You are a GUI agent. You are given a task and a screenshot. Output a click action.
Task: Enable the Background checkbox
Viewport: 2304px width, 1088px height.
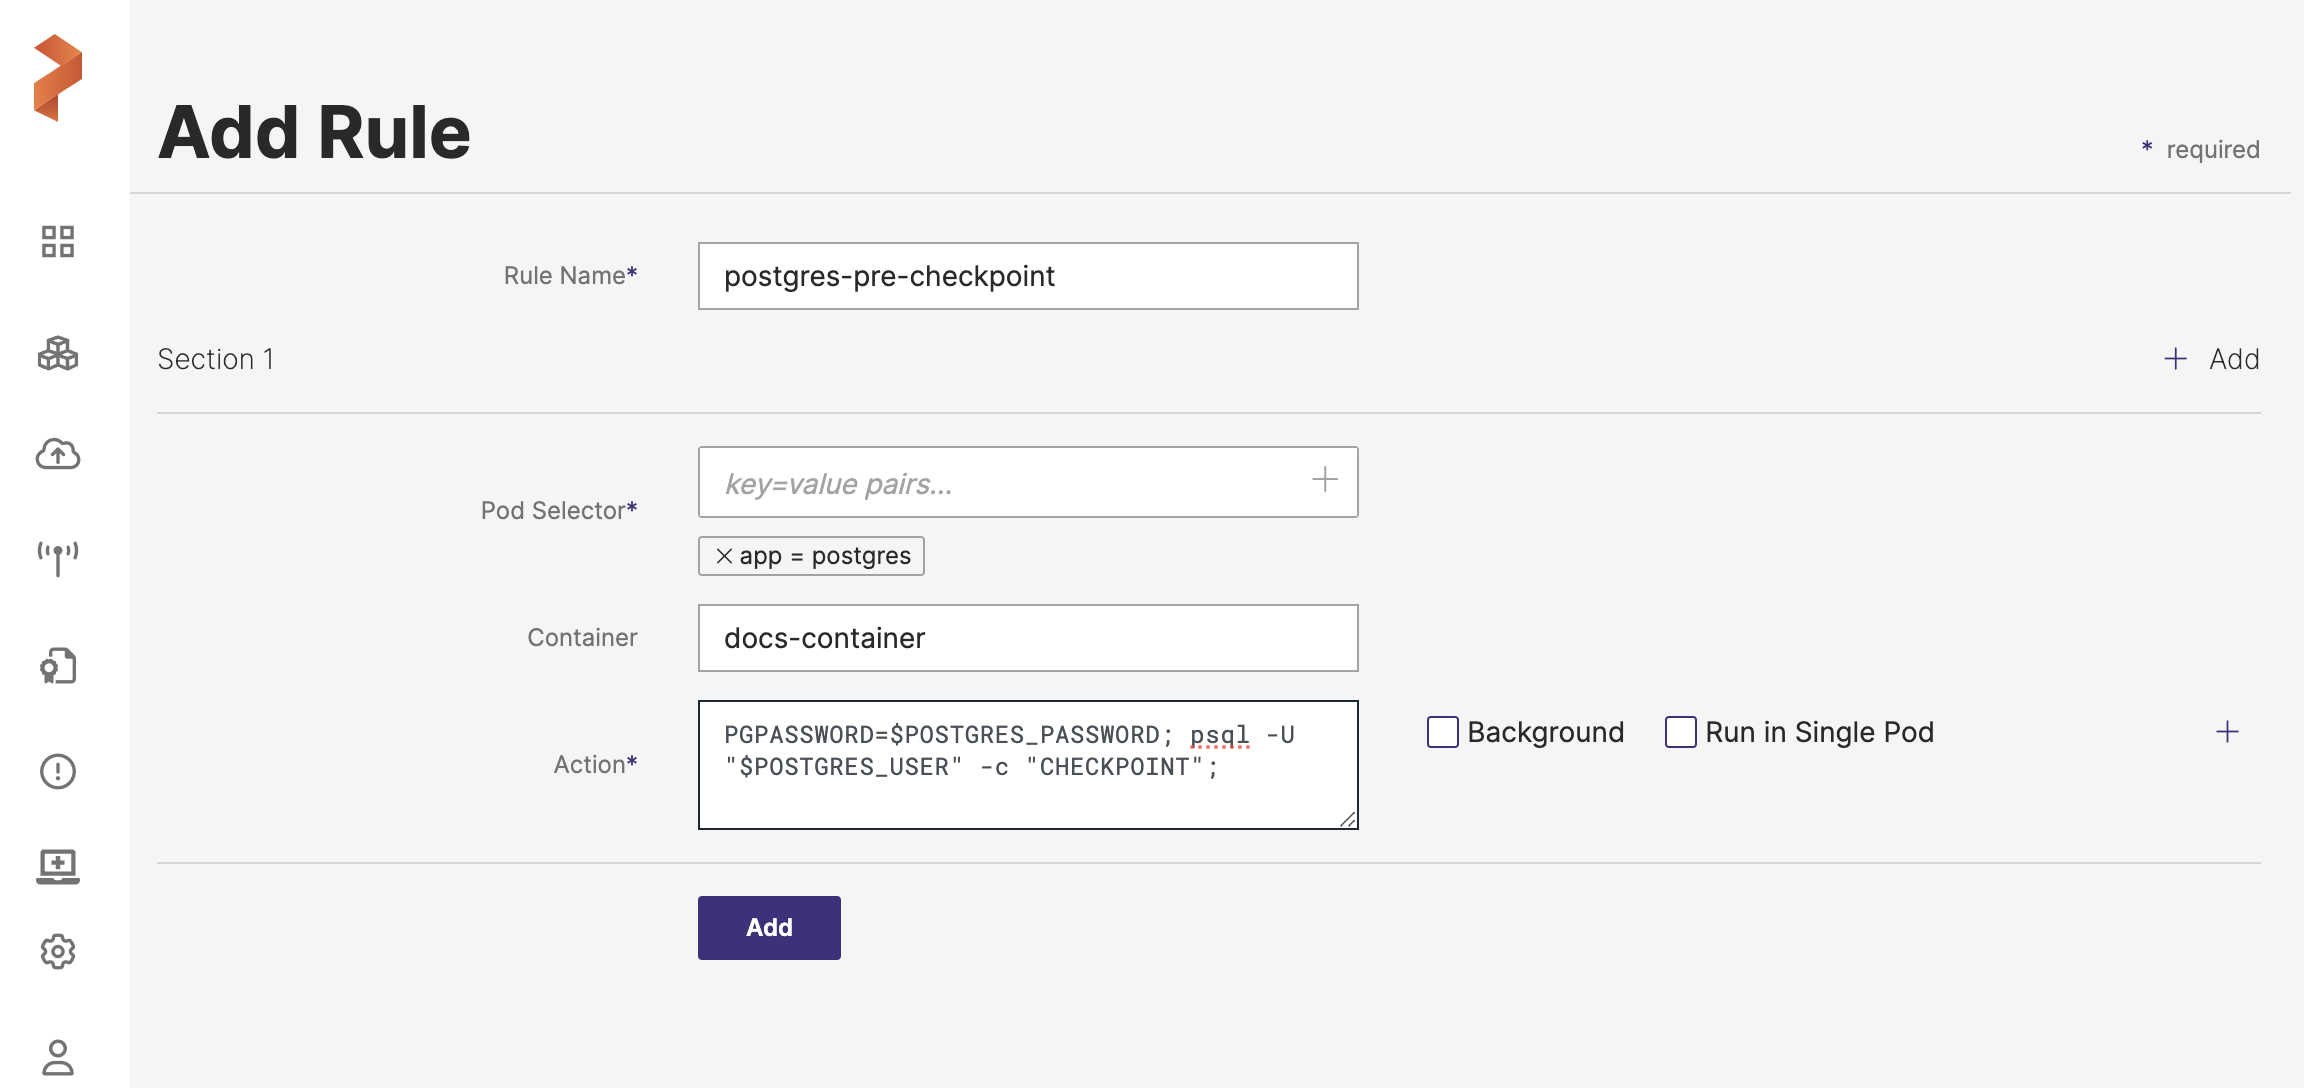[1442, 732]
